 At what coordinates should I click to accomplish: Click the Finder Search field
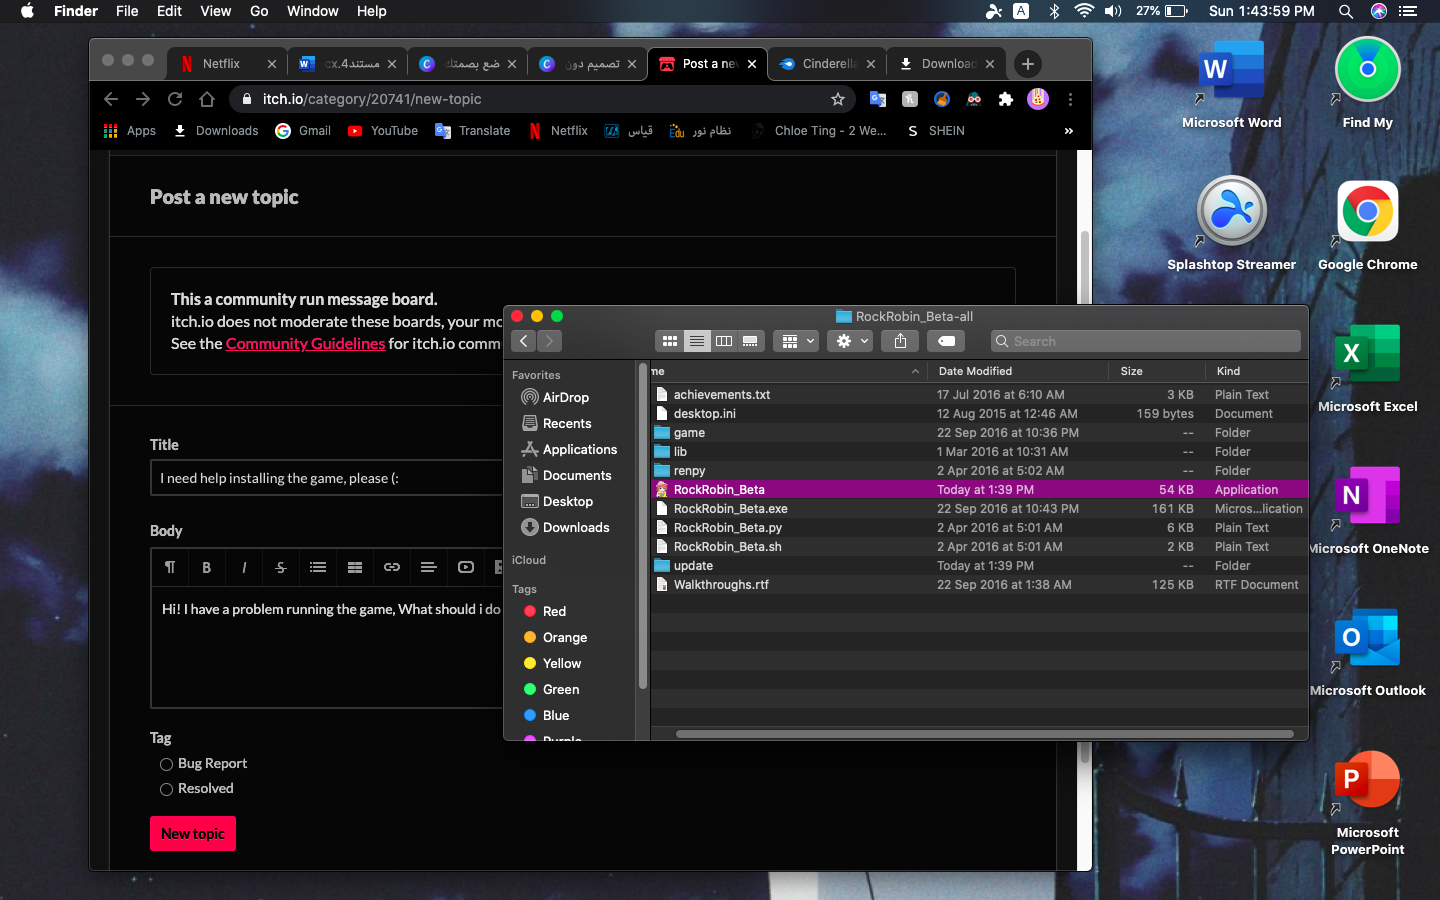coord(1146,341)
